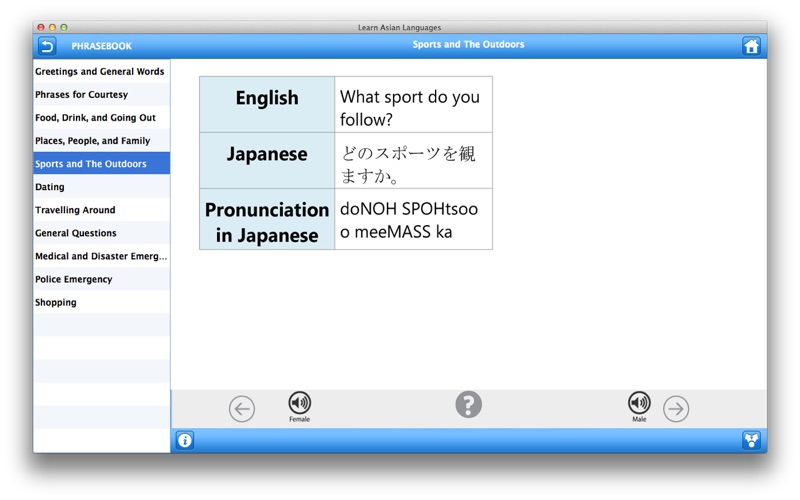
Task: Go to the previous phrase arrow
Action: pyautogui.click(x=242, y=409)
